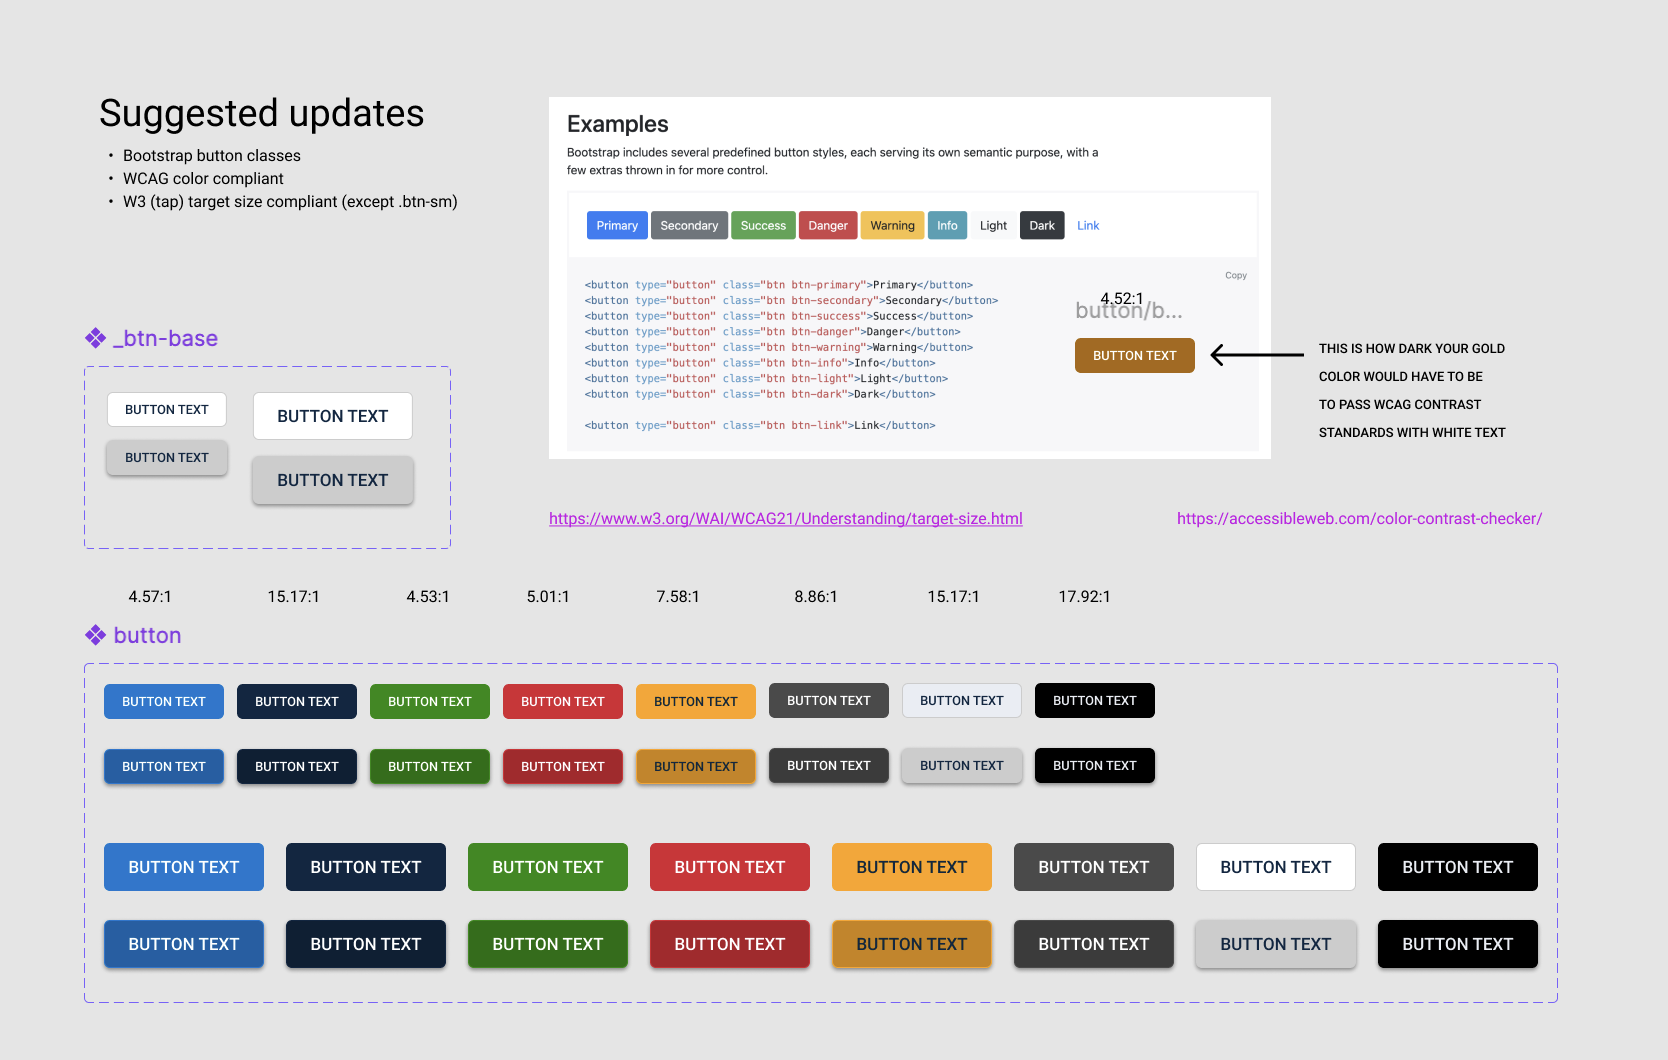This screenshot has width=1668, height=1060.
Task: Select the dark gold button beside the arrow
Action: point(1134,356)
